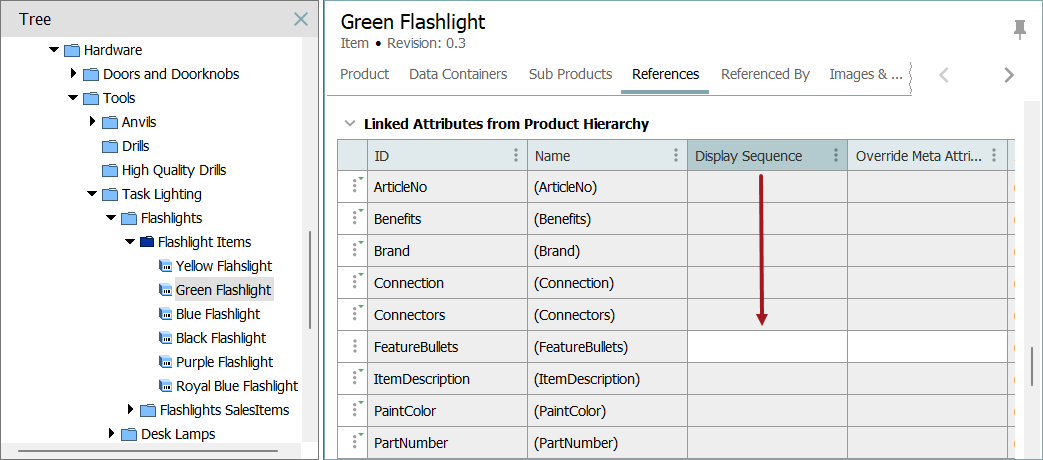Expand the Doors and Doorknobs folder
This screenshot has height=460, width=1043.
[x=73, y=73]
